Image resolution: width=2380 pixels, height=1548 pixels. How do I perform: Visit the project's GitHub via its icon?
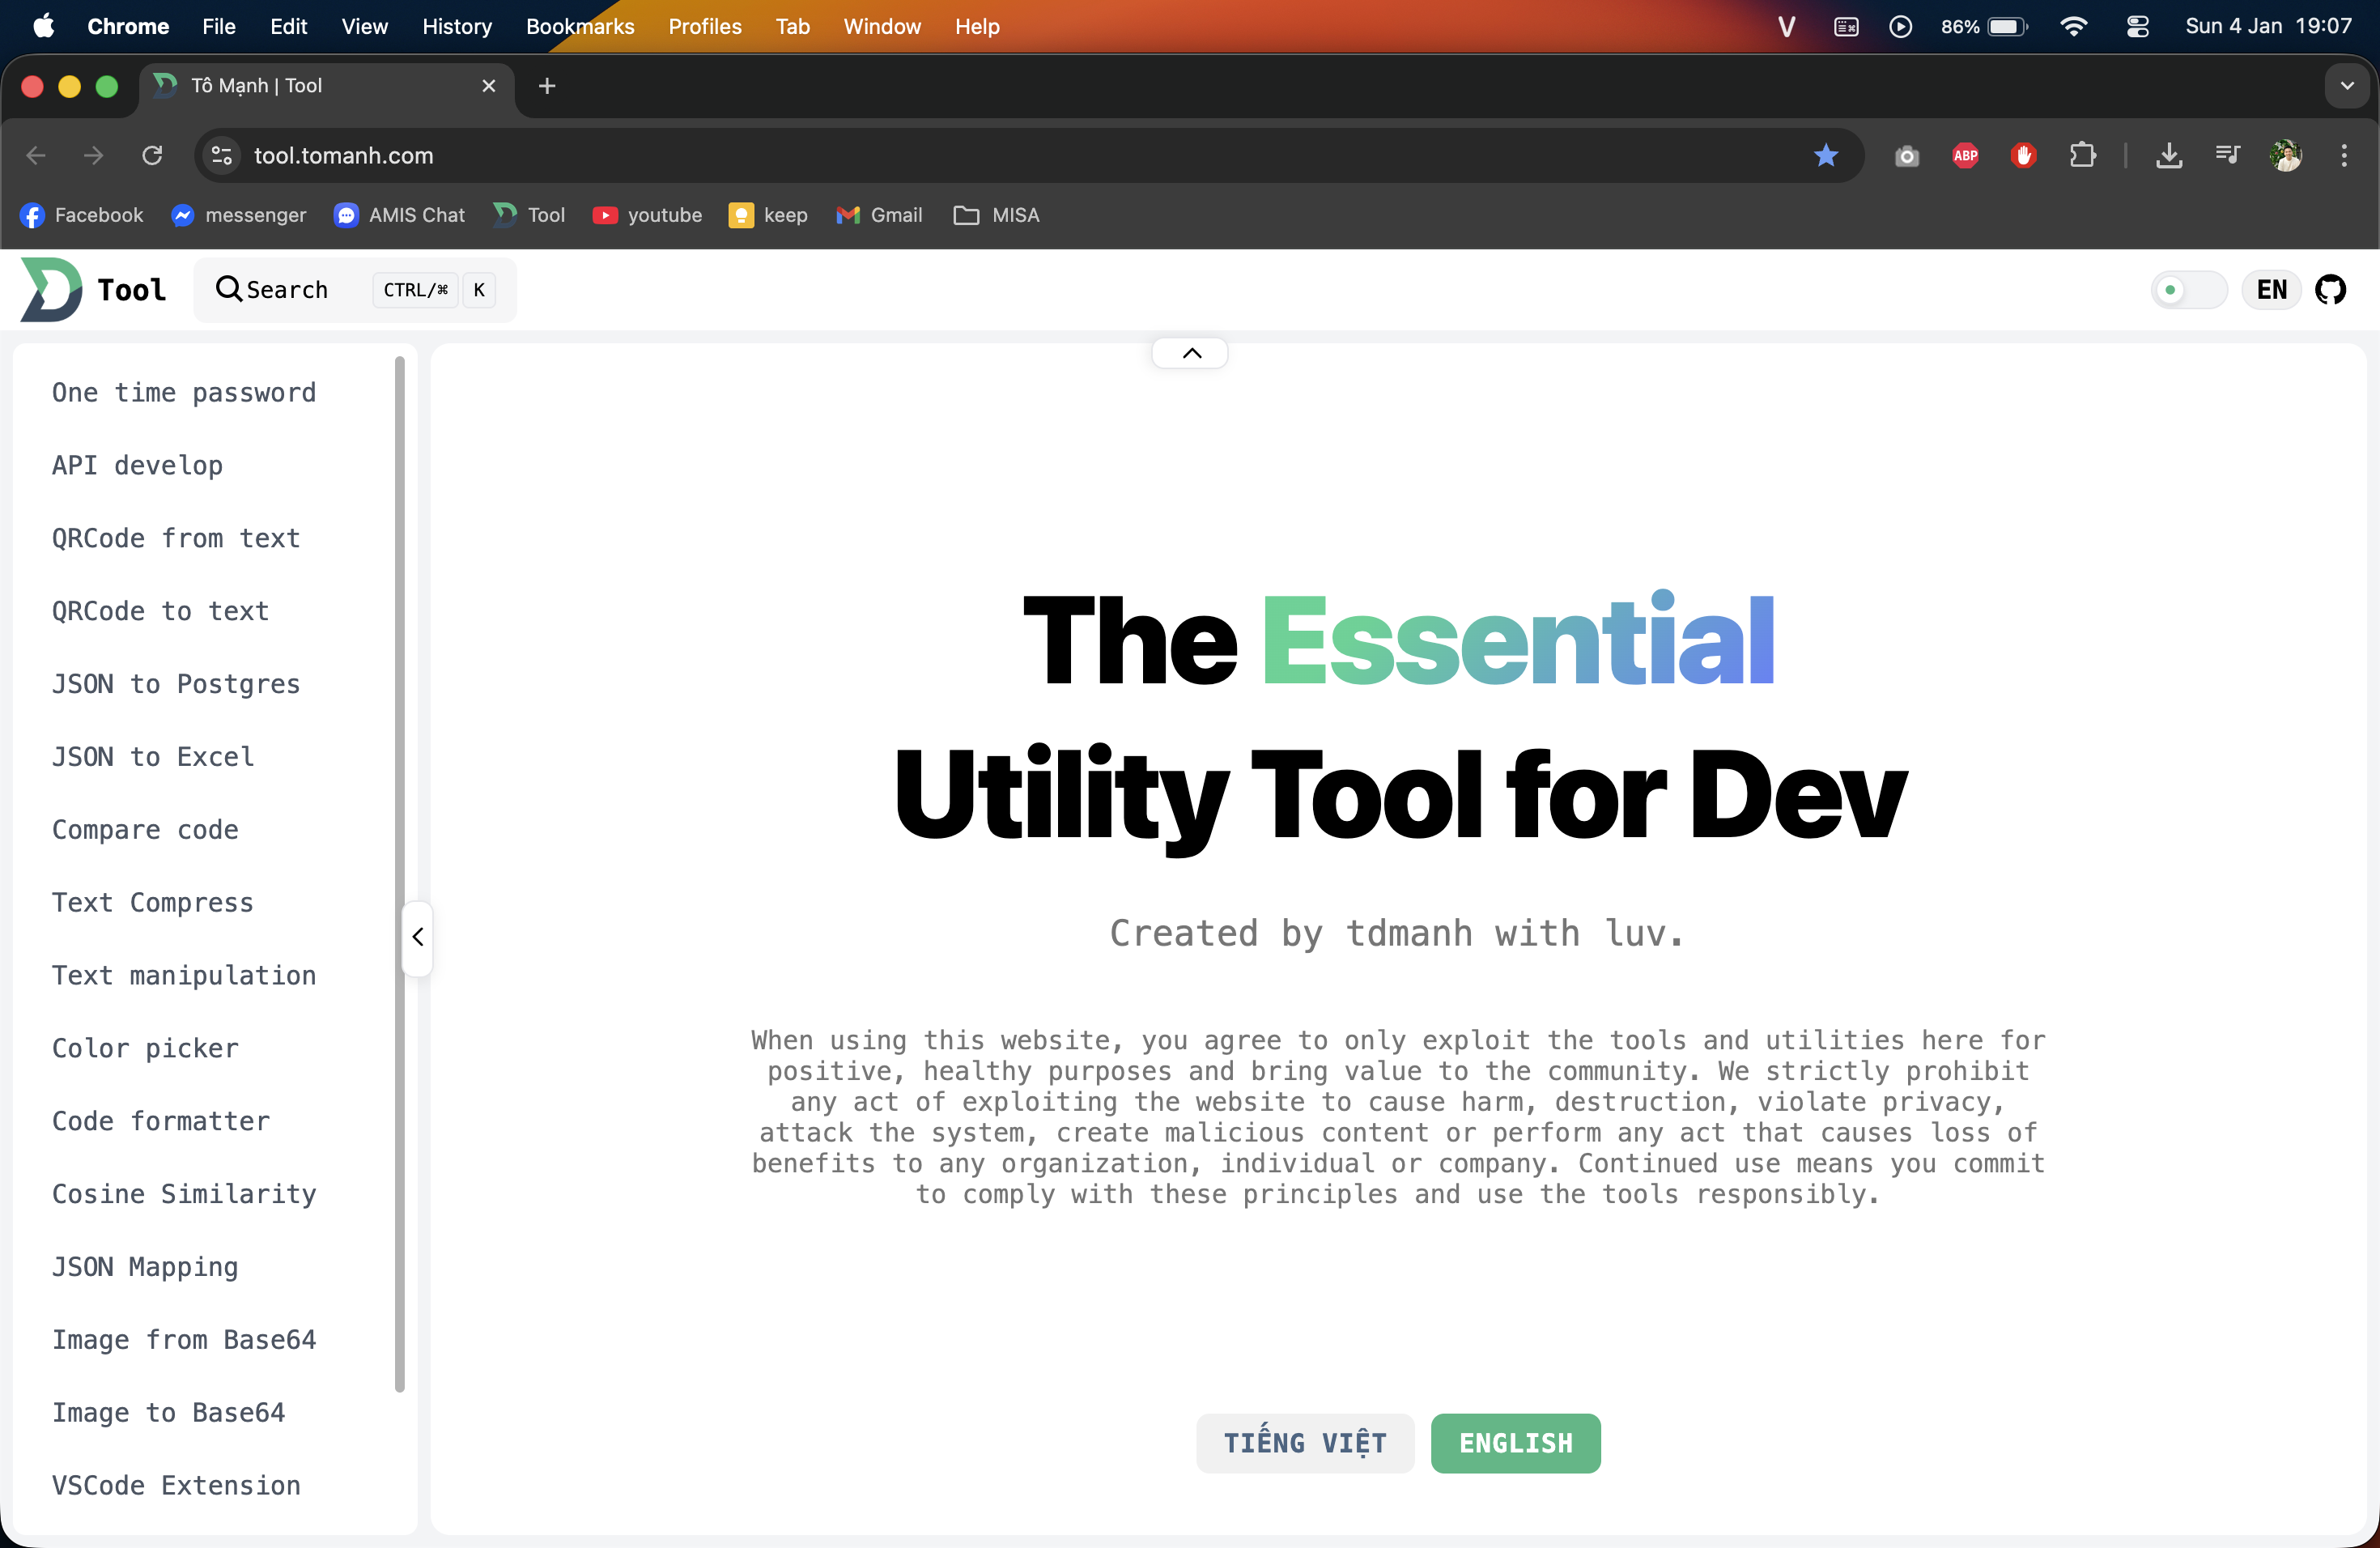(x=2332, y=289)
